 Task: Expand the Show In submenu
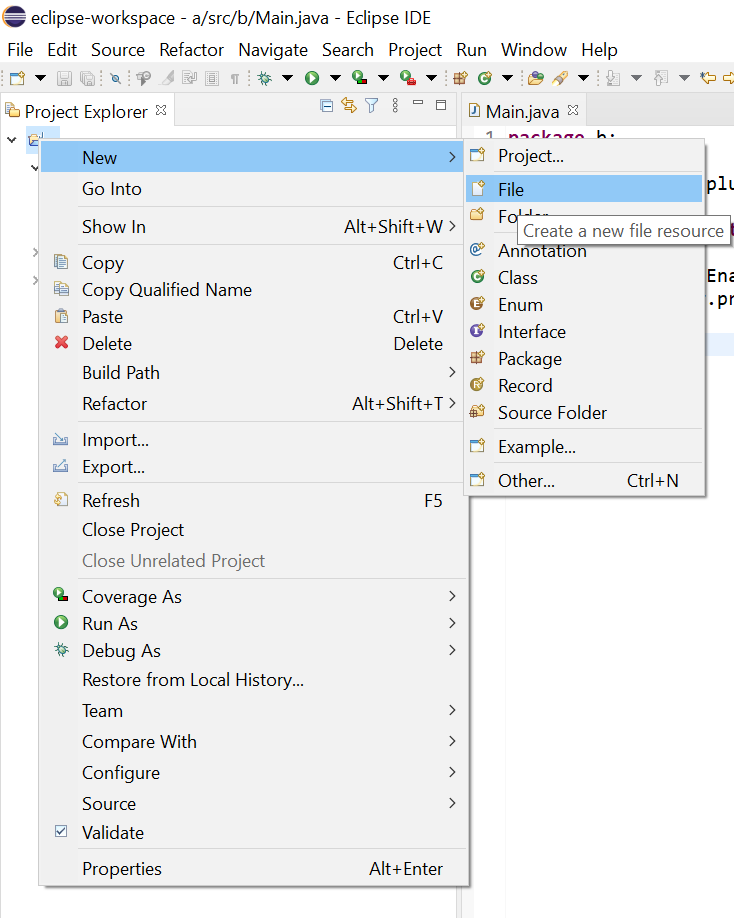[254, 227]
